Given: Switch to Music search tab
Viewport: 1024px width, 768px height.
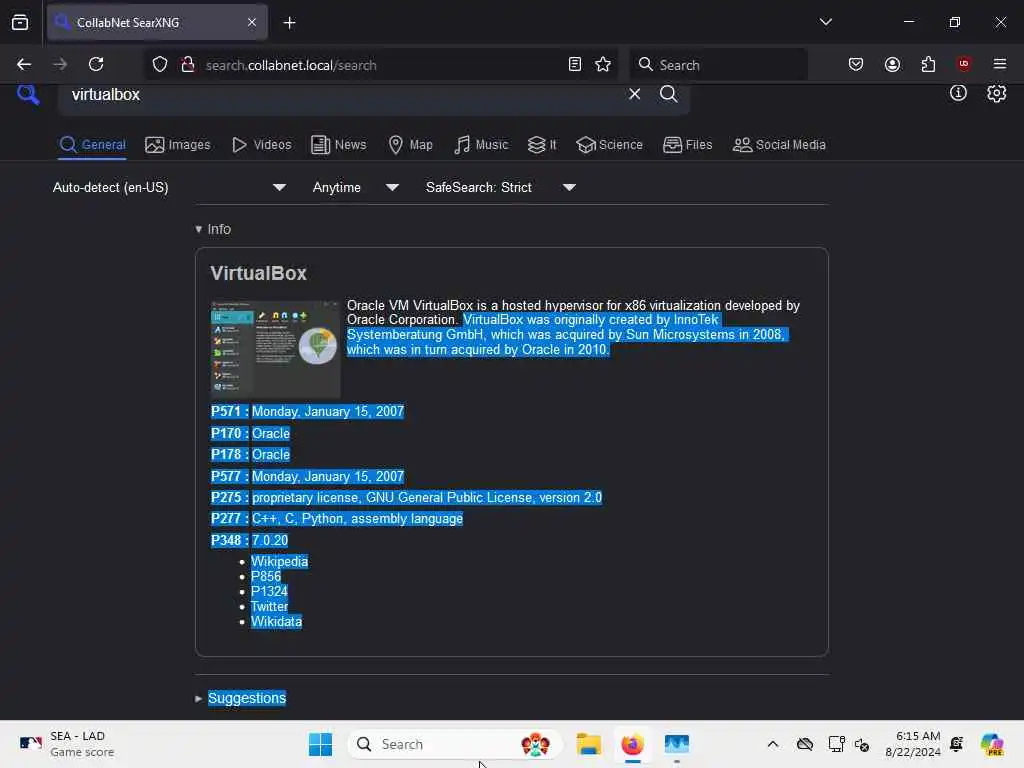Looking at the screenshot, I should pyautogui.click(x=481, y=144).
